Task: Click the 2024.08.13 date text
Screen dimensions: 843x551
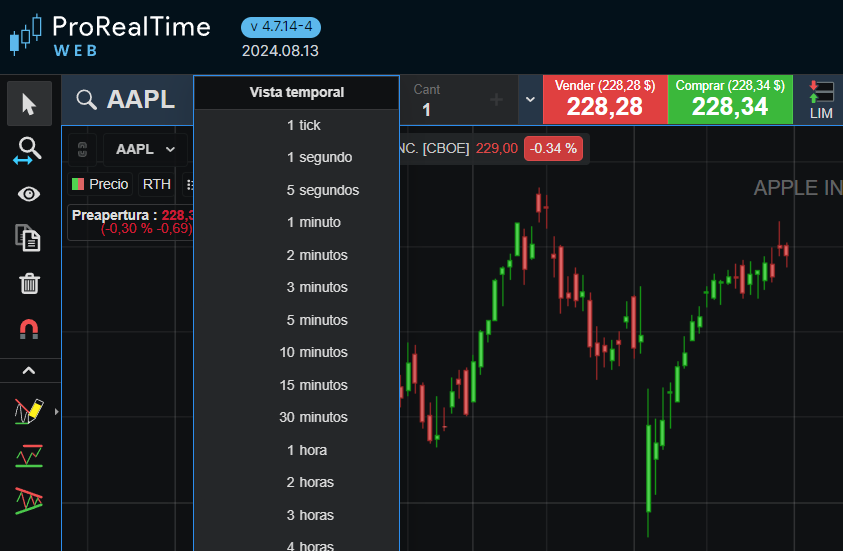Action: pos(280,51)
